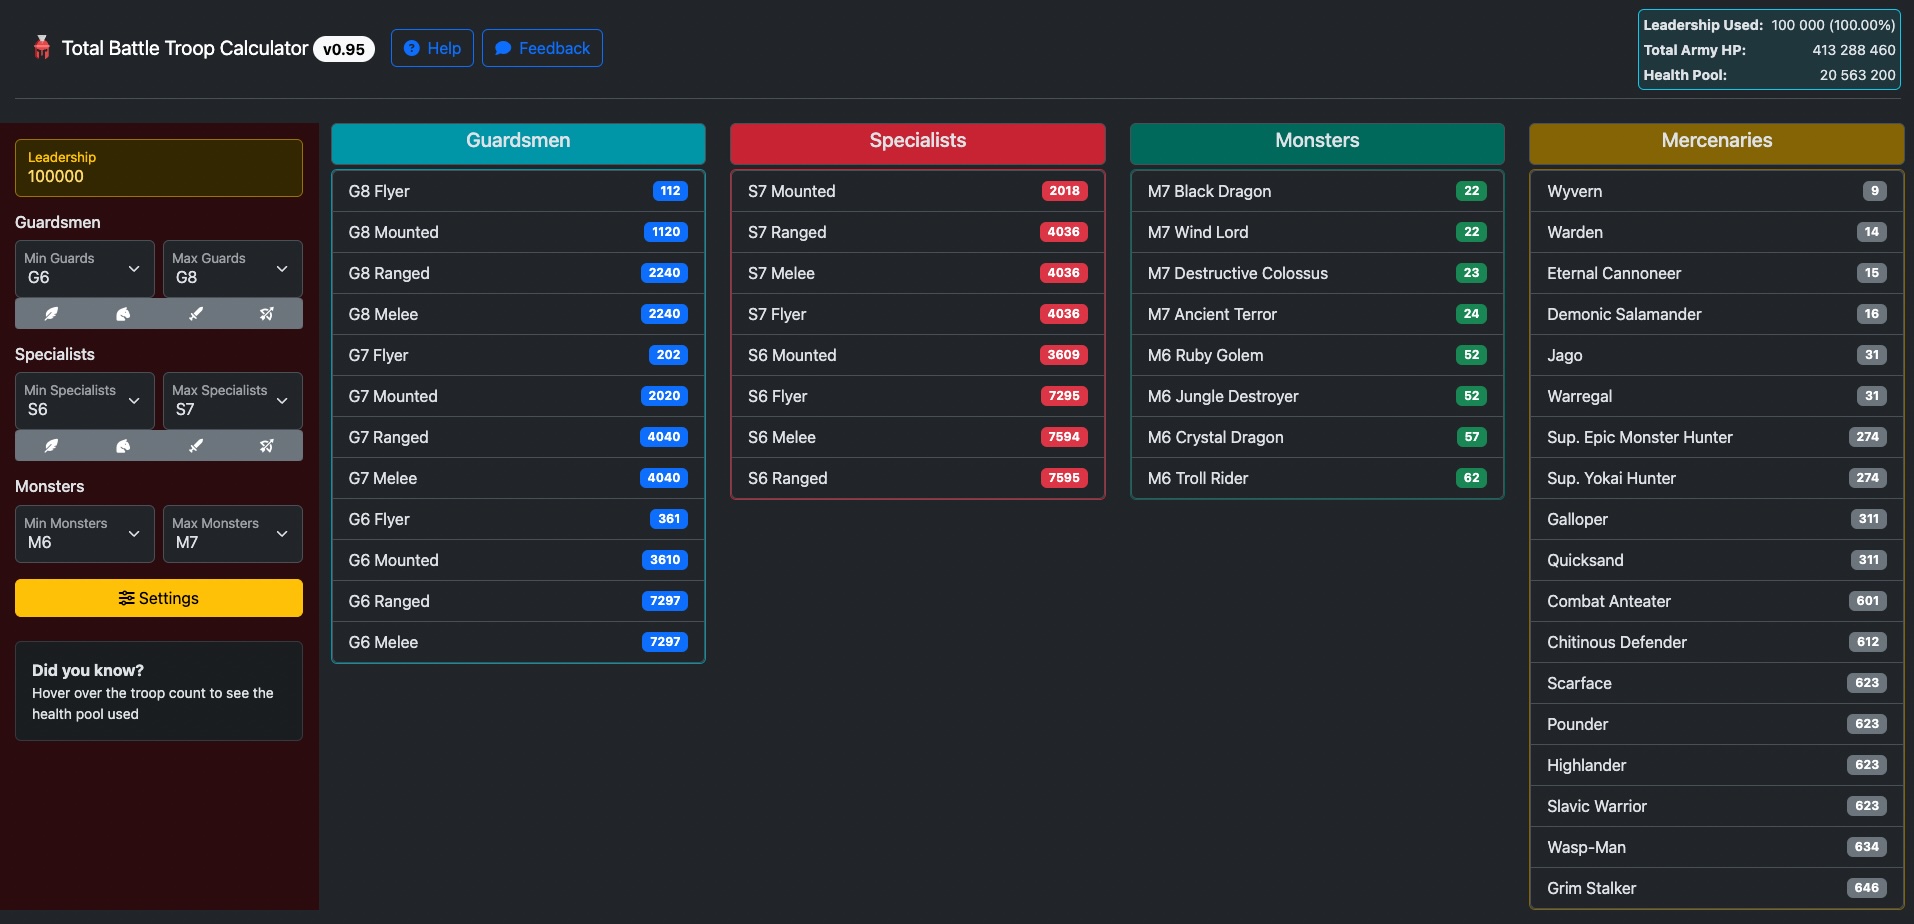Open the Max Specialists dropdown

(232, 400)
